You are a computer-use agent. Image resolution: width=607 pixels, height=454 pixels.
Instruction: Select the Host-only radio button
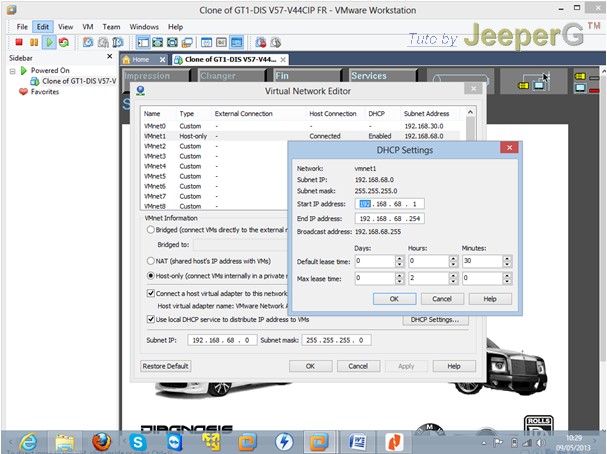(x=151, y=276)
